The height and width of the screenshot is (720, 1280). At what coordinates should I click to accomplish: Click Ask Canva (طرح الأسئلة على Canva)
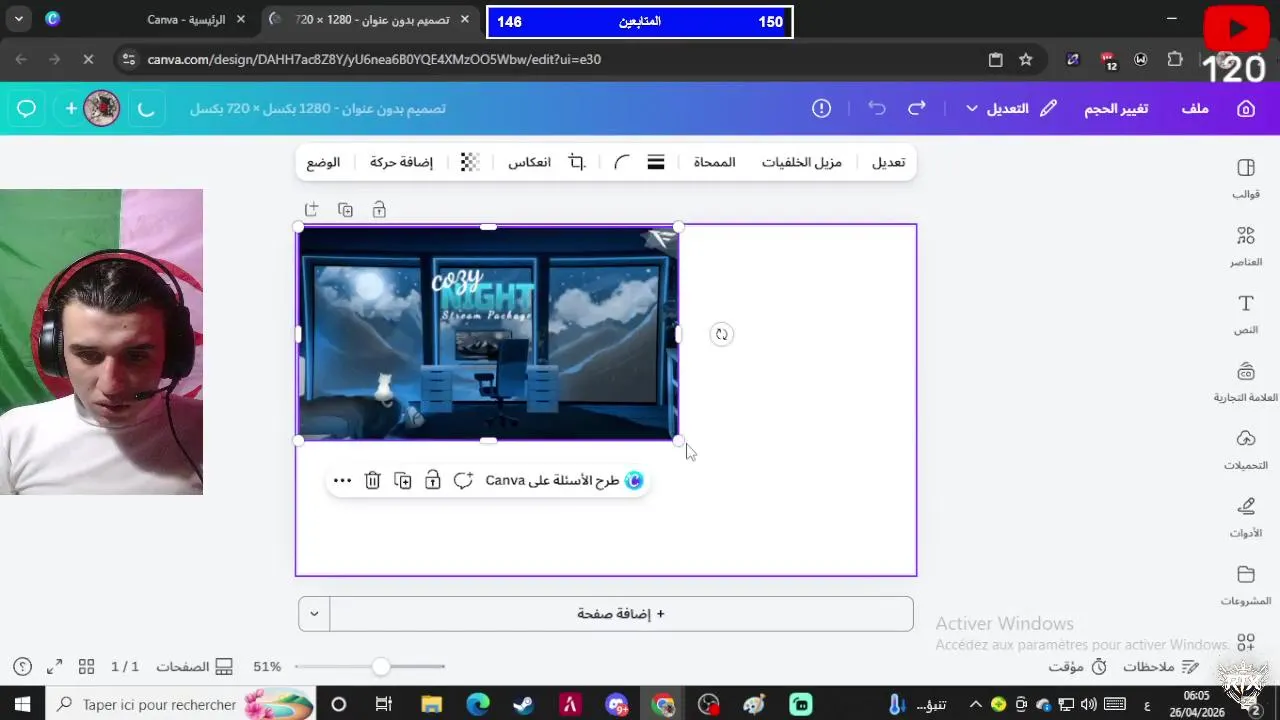click(x=564, y=481)
